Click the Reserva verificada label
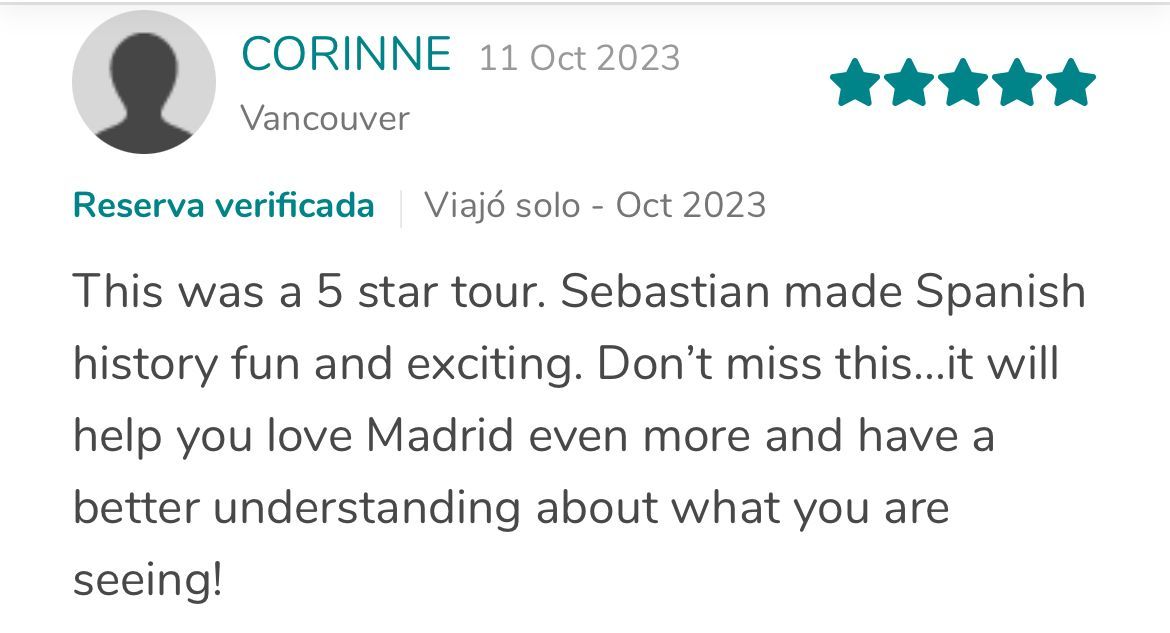This screenshot has width=1170, height=633. pos(223,205)
